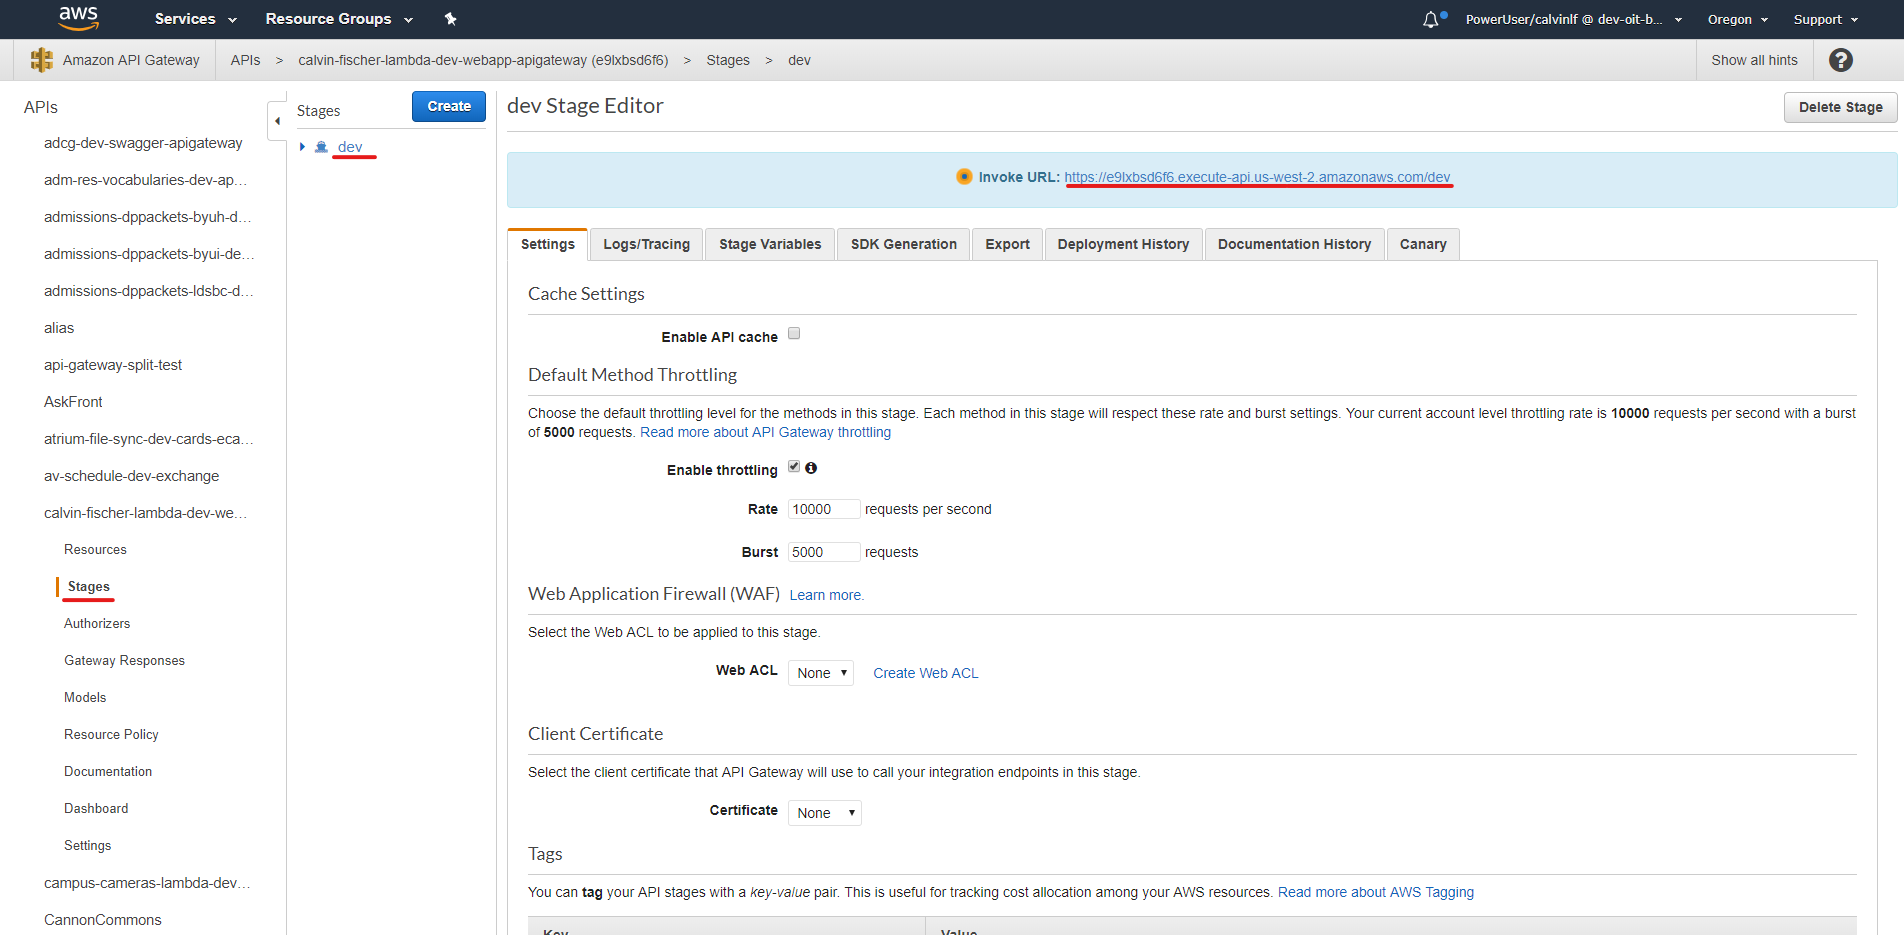
Task: Open the Certificate dropdown
Action: click(825, 813)
